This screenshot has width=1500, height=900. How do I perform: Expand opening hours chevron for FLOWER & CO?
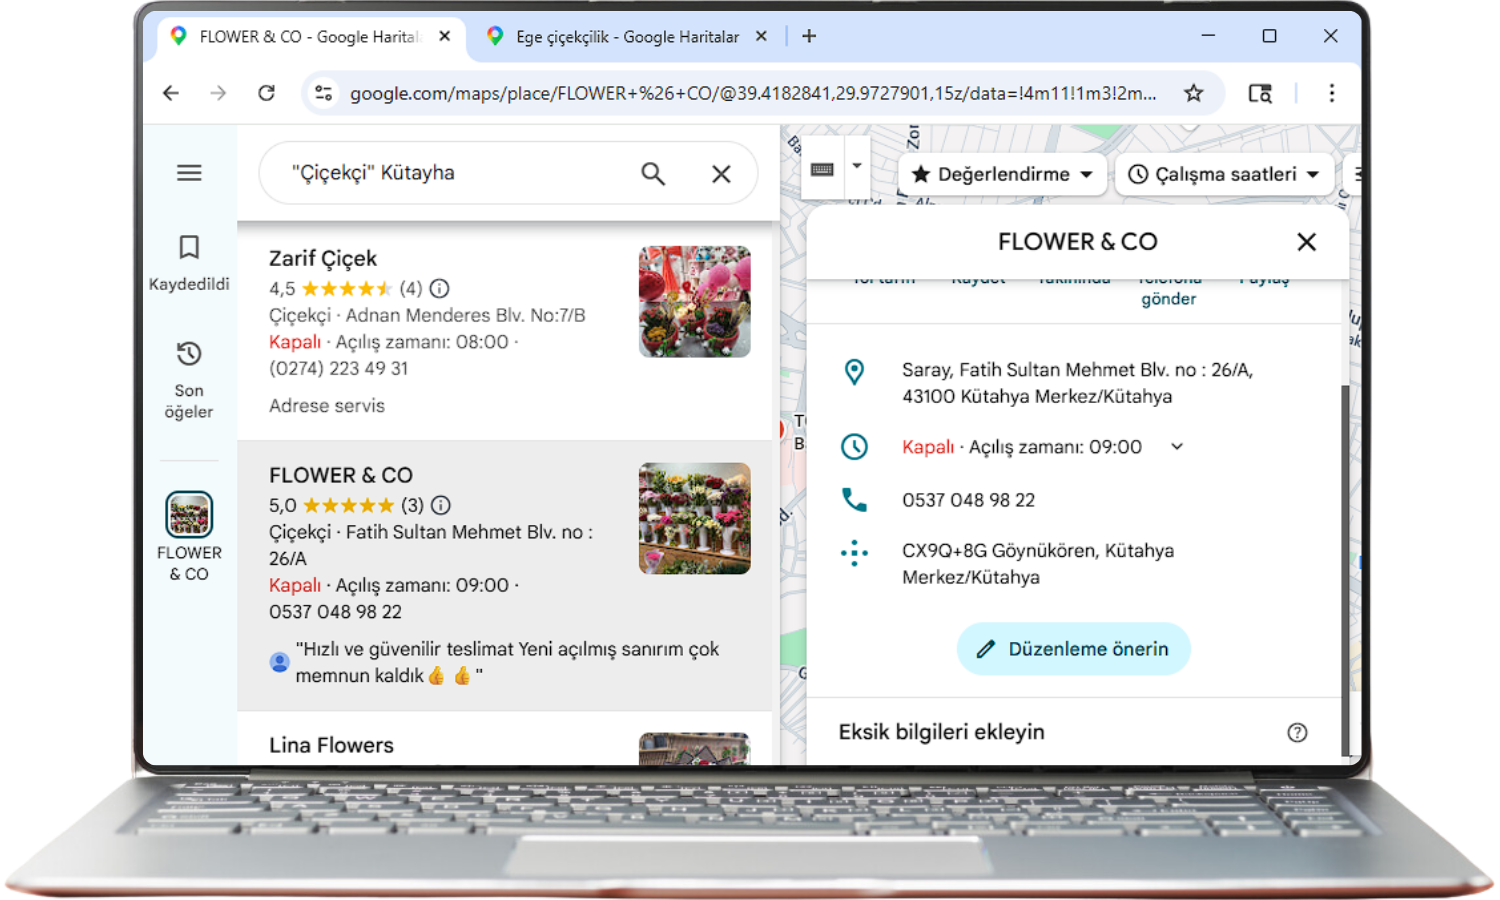coord(1177,447)
